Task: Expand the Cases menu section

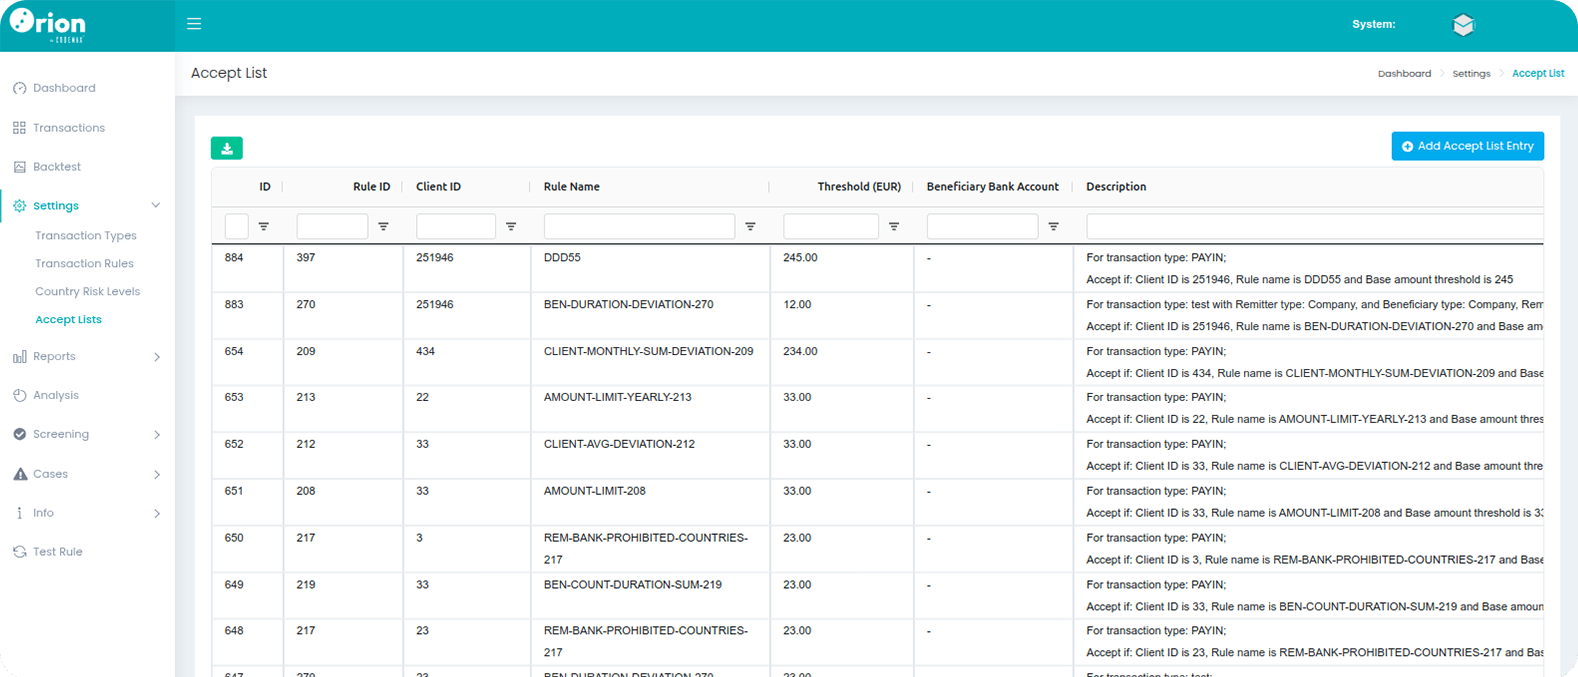Action: pos(156,475)
